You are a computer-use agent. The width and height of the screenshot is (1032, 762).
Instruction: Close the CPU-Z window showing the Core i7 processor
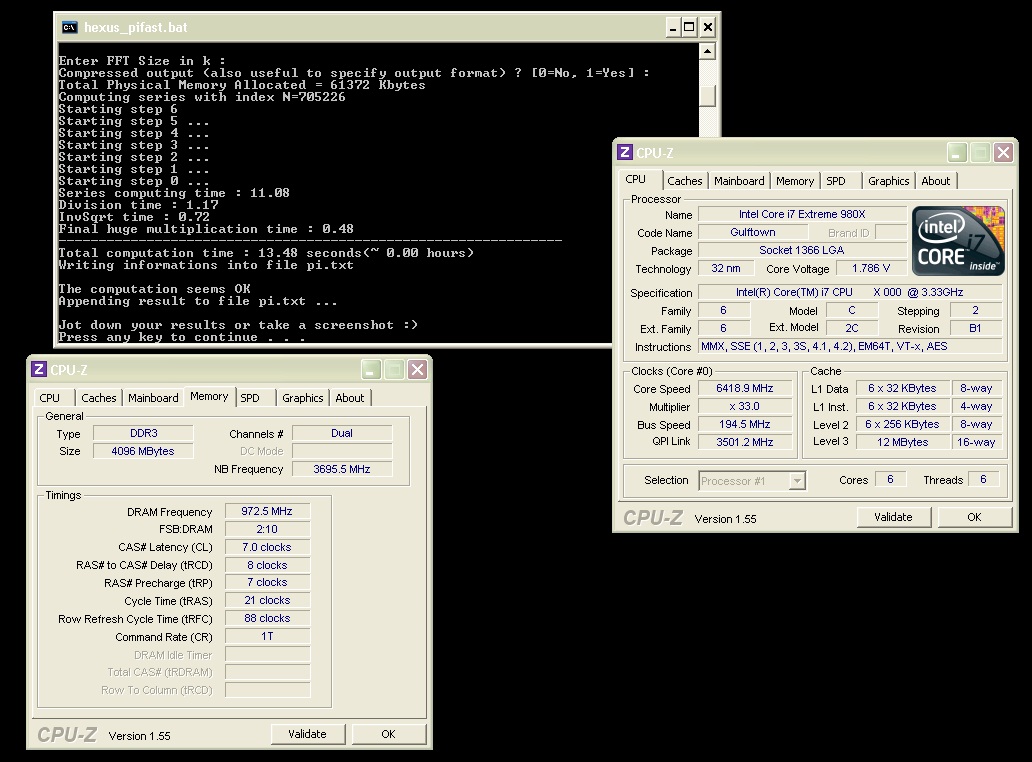pos(1002,153)
